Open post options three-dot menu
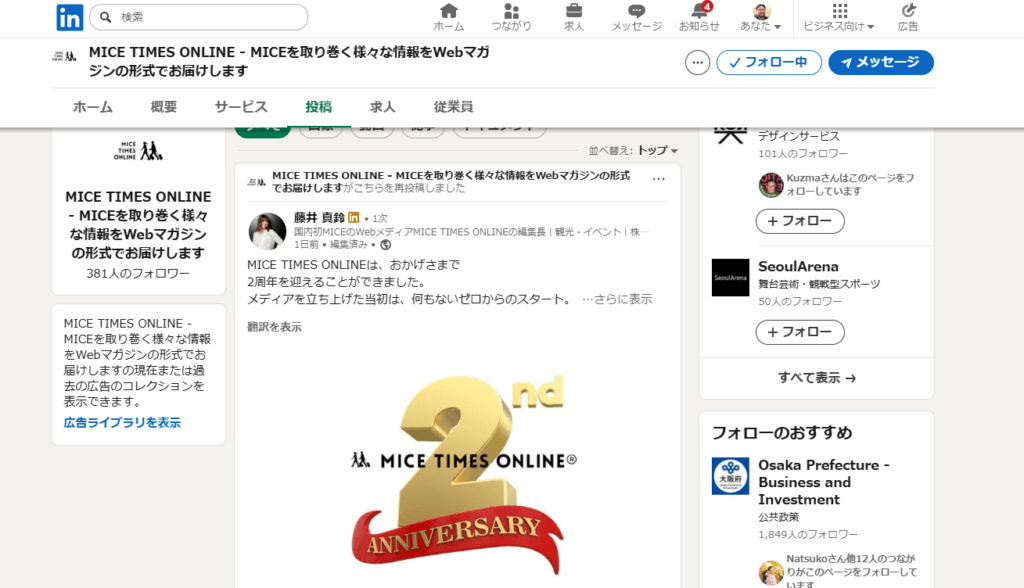The width and height of the screenshot is (1024, 588). coord(658,178)
